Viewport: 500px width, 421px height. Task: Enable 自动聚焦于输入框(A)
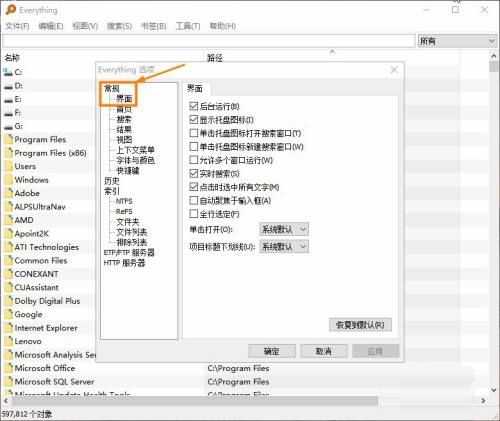click(x=194, y=200)
